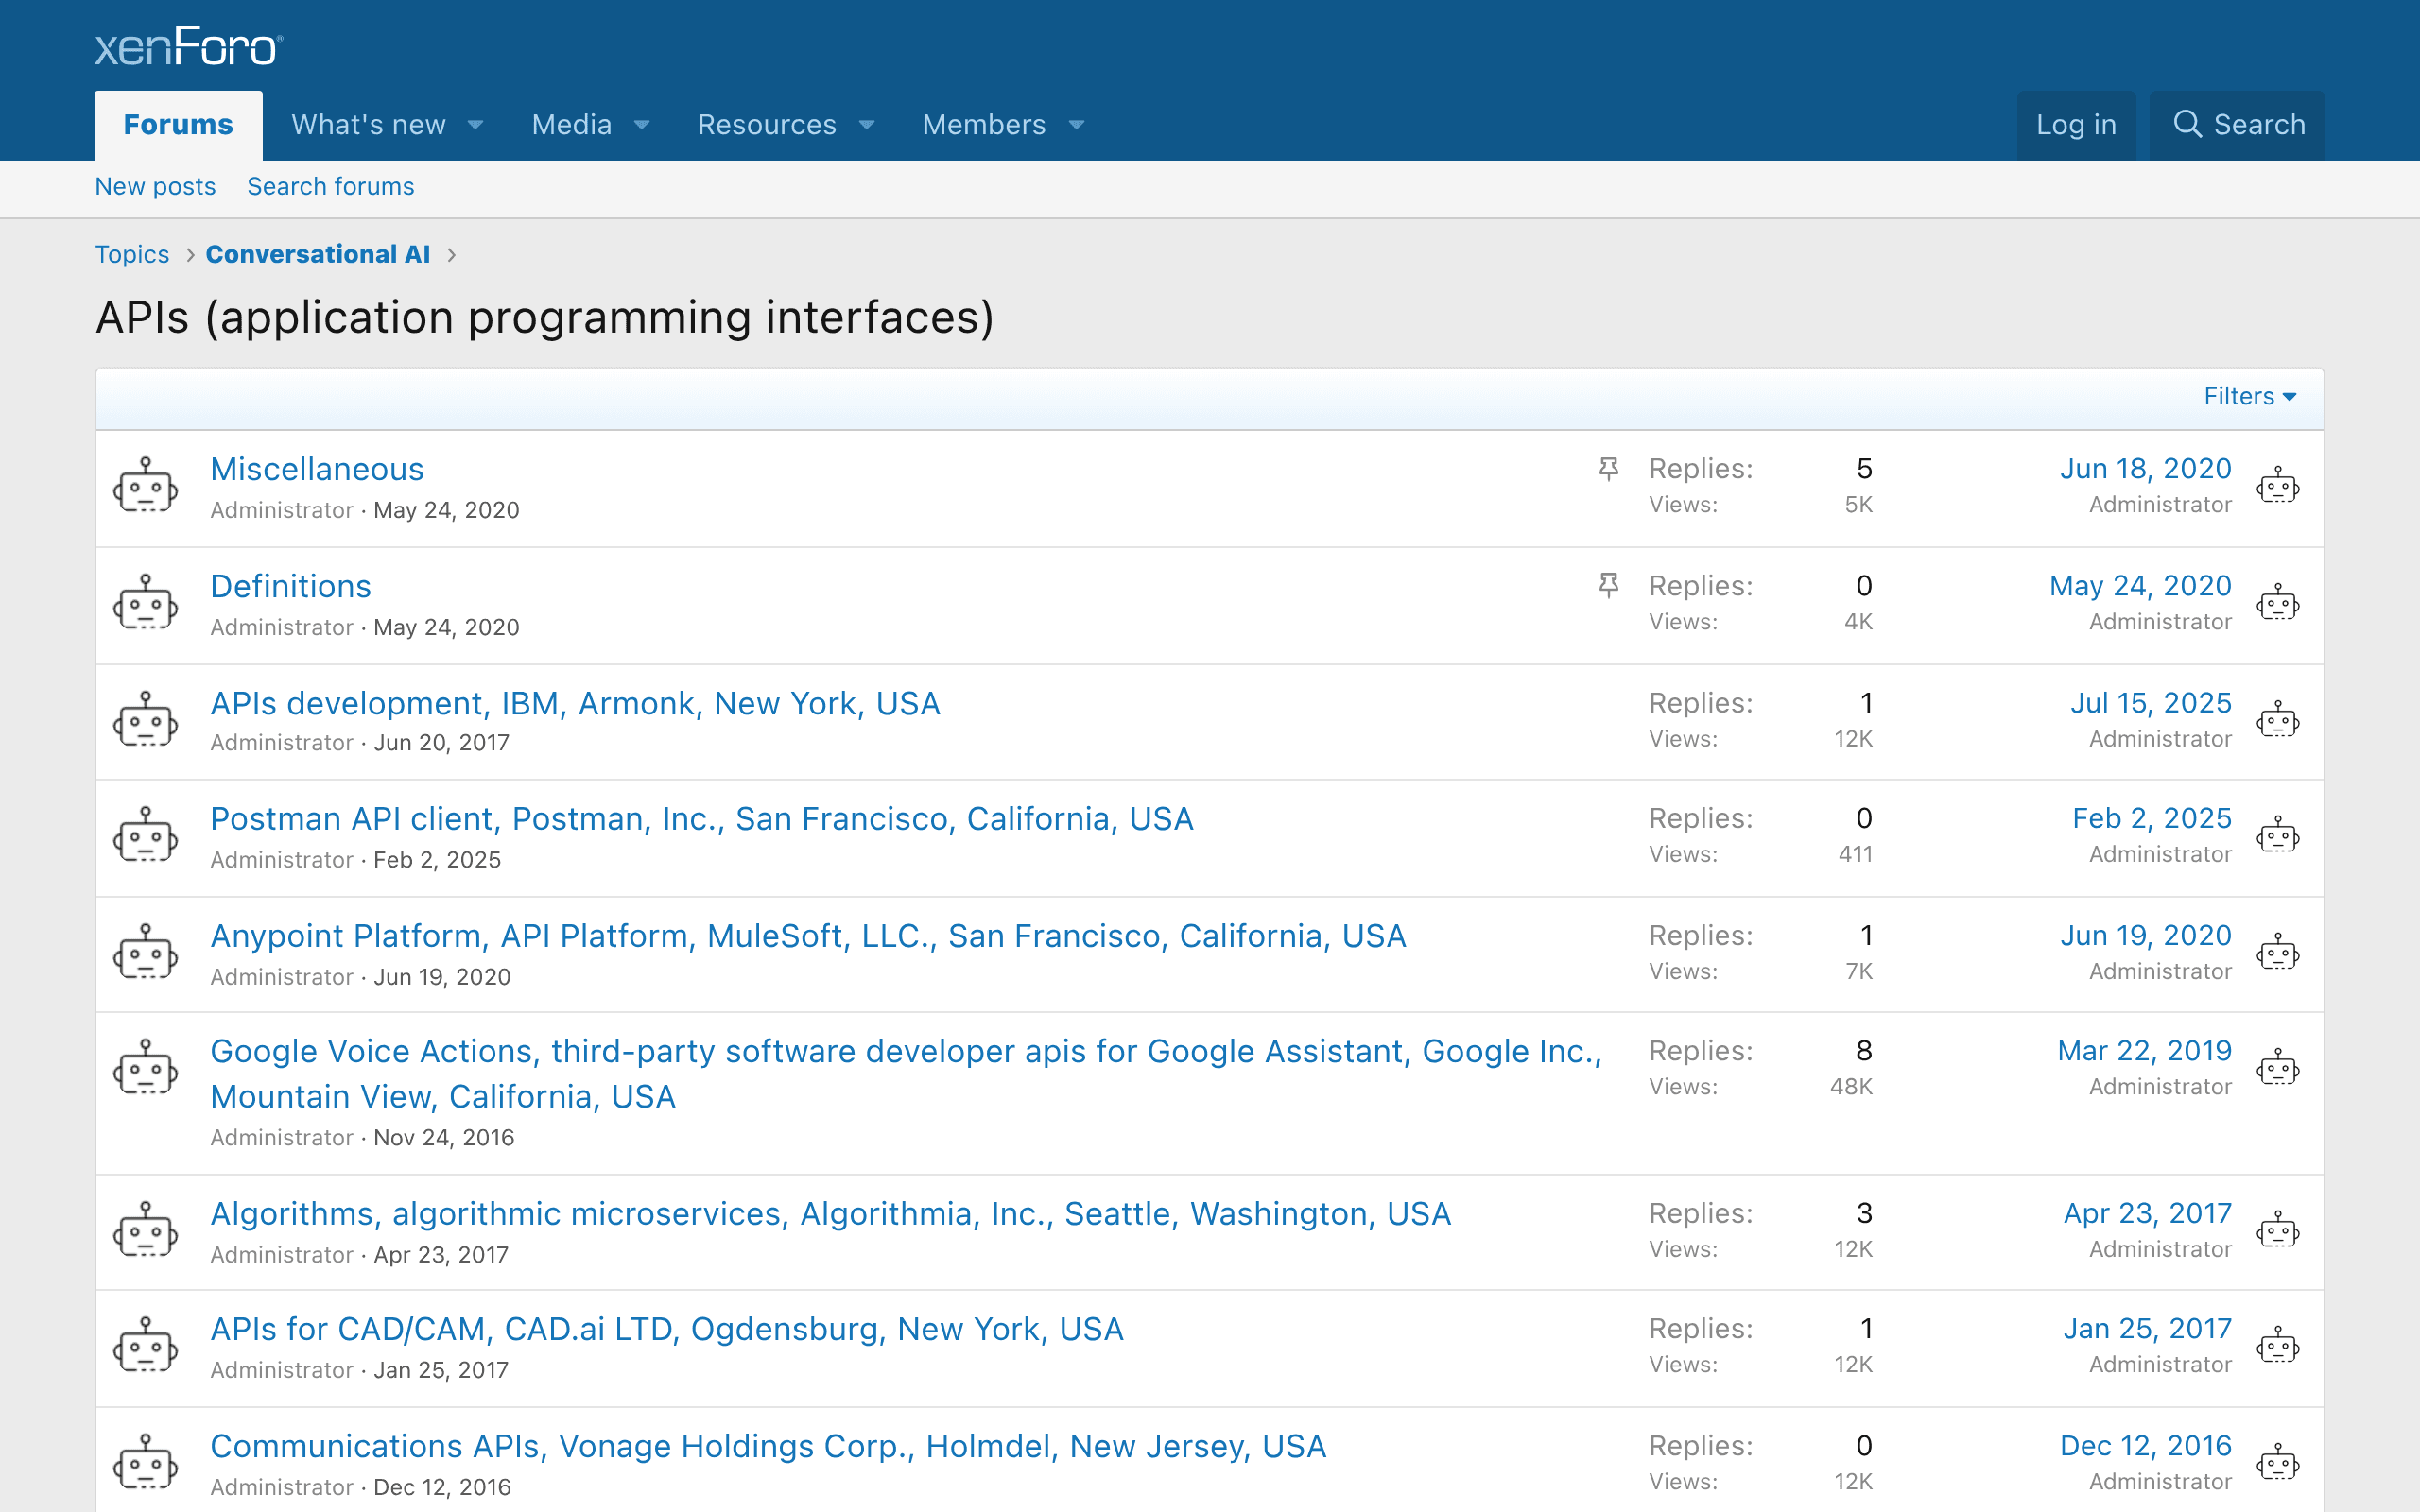Click the pin icon on the Definitions thread
The width and height of the screenshot is (2420, 1512).
[x=1608, y=585]
